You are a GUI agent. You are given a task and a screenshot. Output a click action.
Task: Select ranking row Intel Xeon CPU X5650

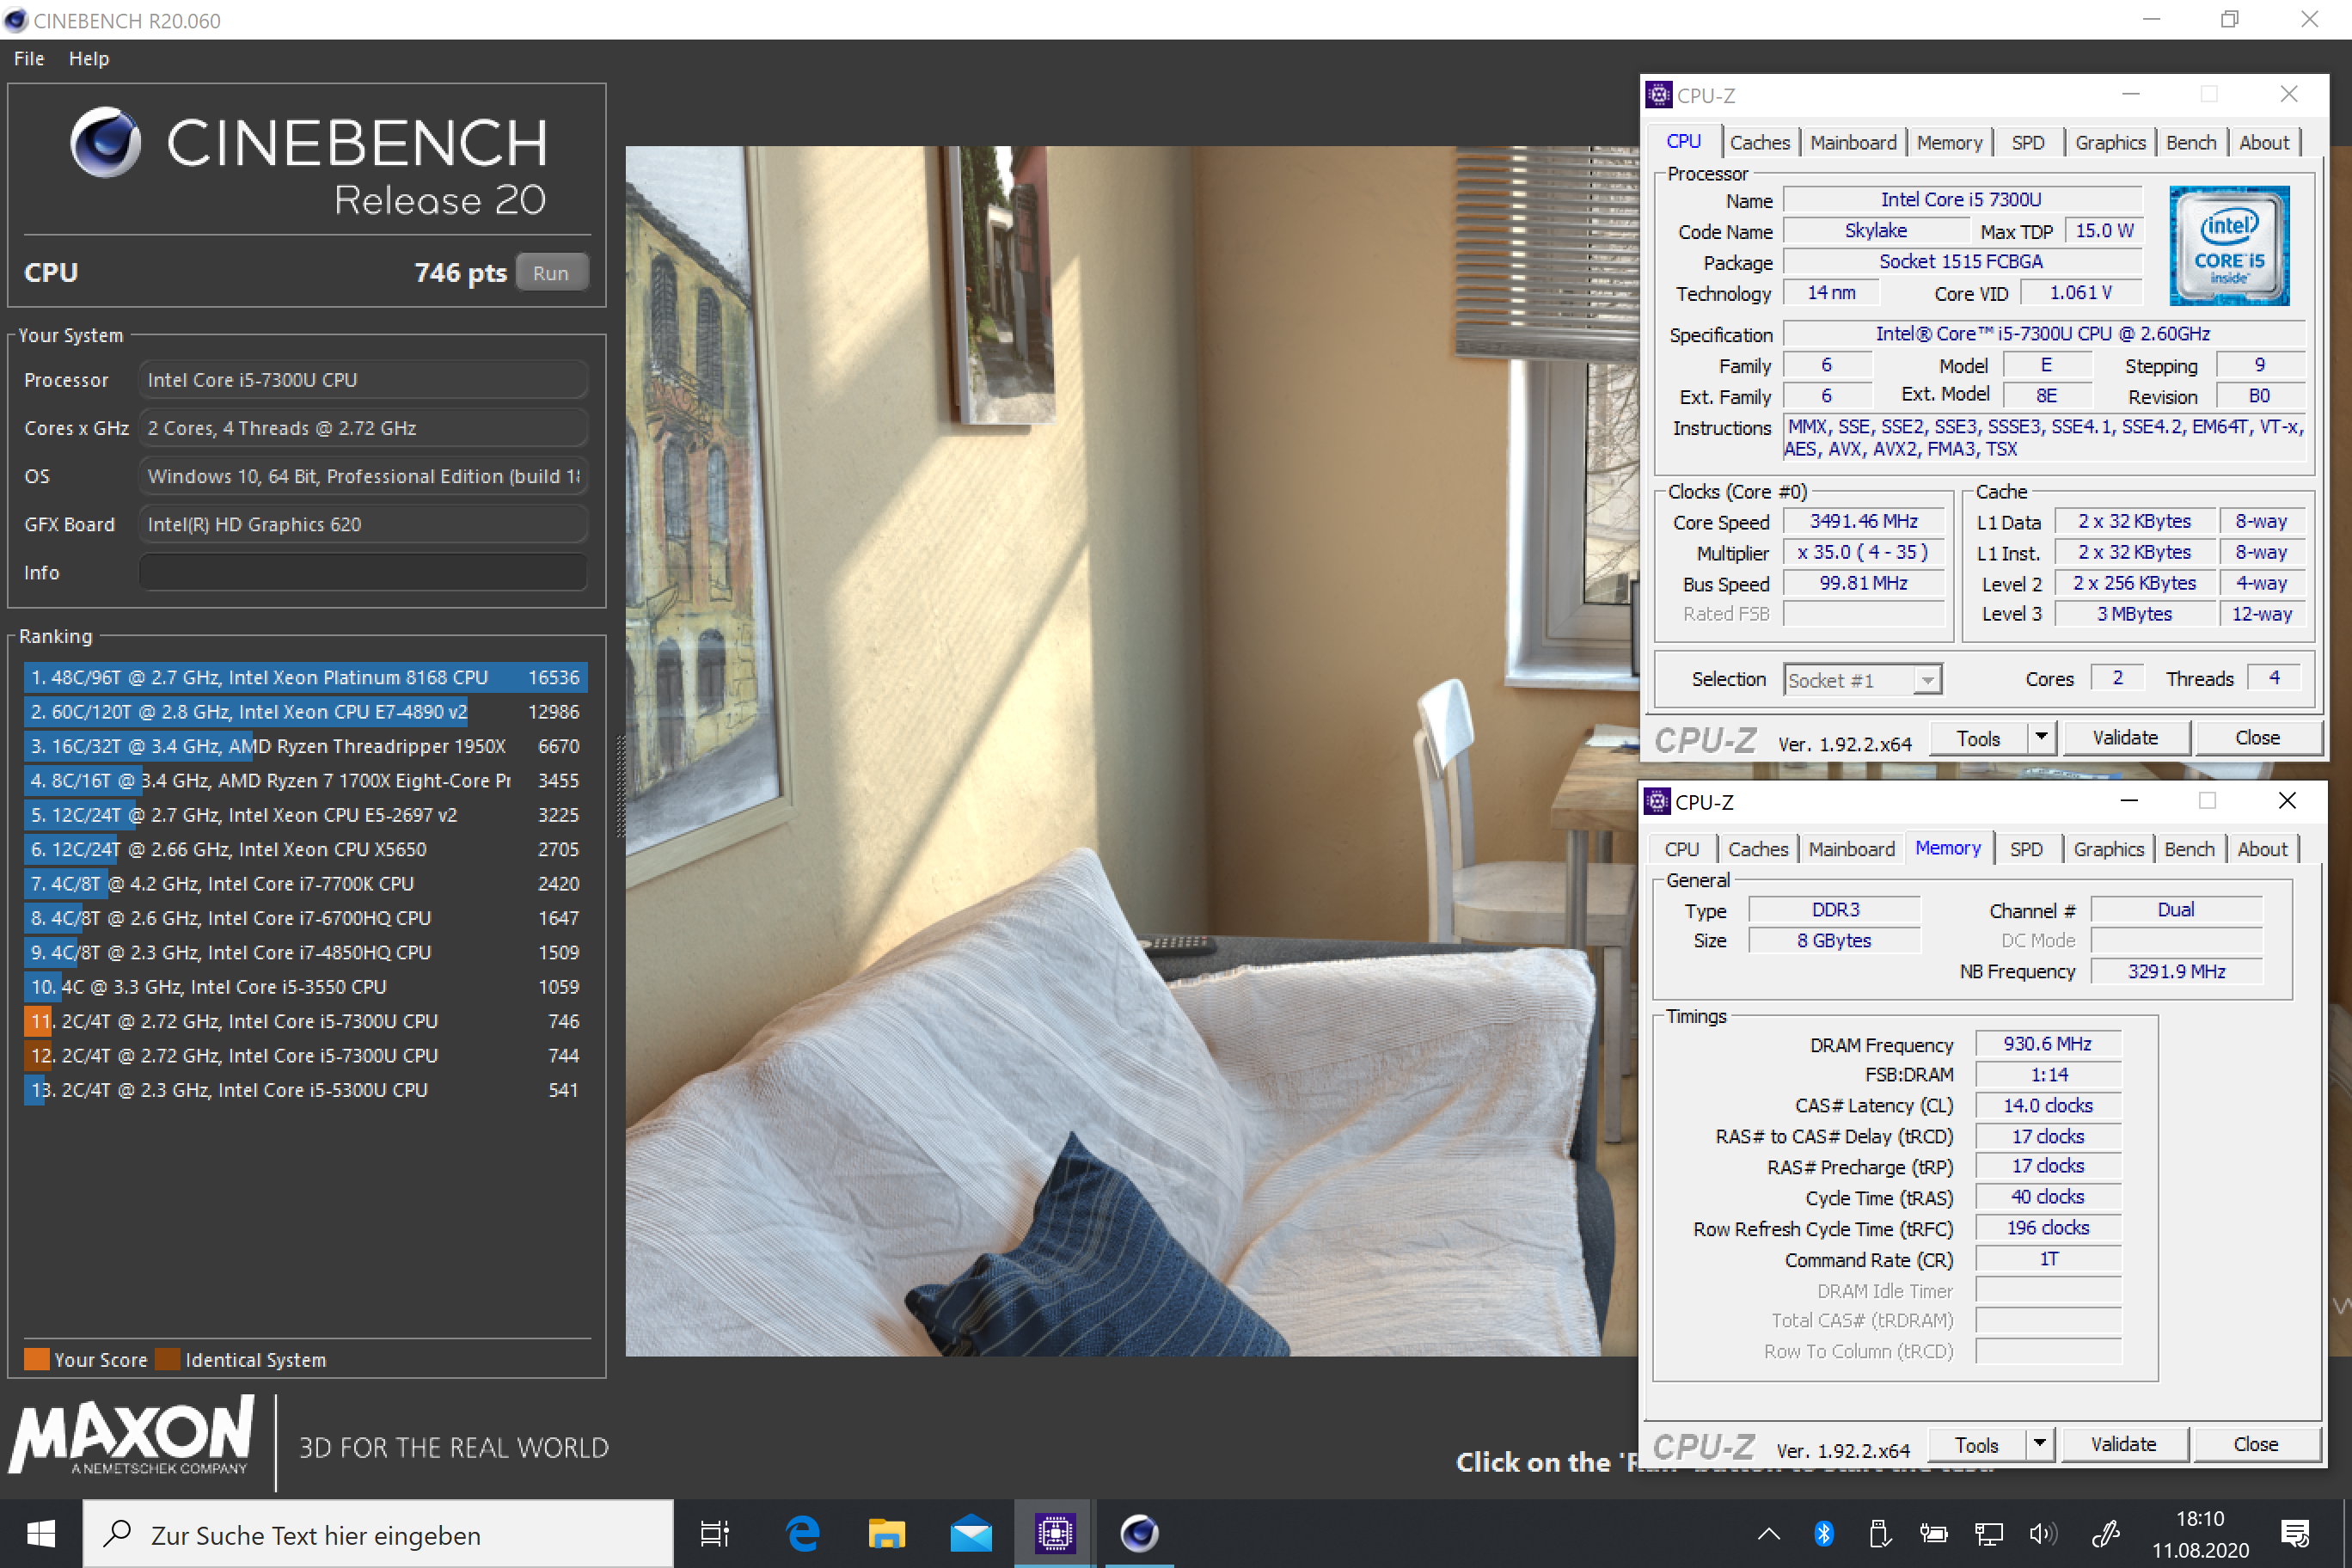click(305, 850)
